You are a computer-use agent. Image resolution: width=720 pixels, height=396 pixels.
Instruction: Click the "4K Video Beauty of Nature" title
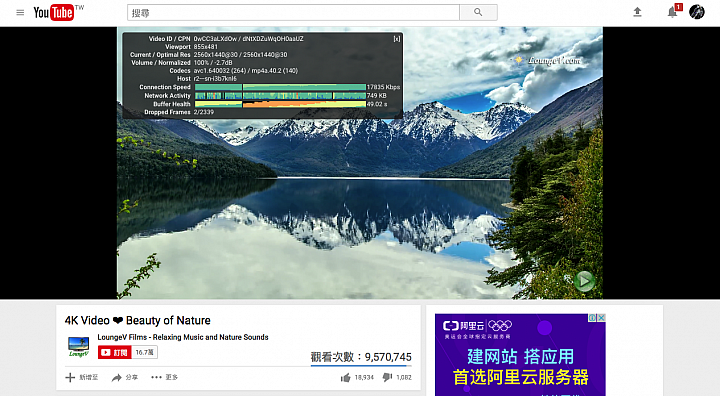(137, 320)
